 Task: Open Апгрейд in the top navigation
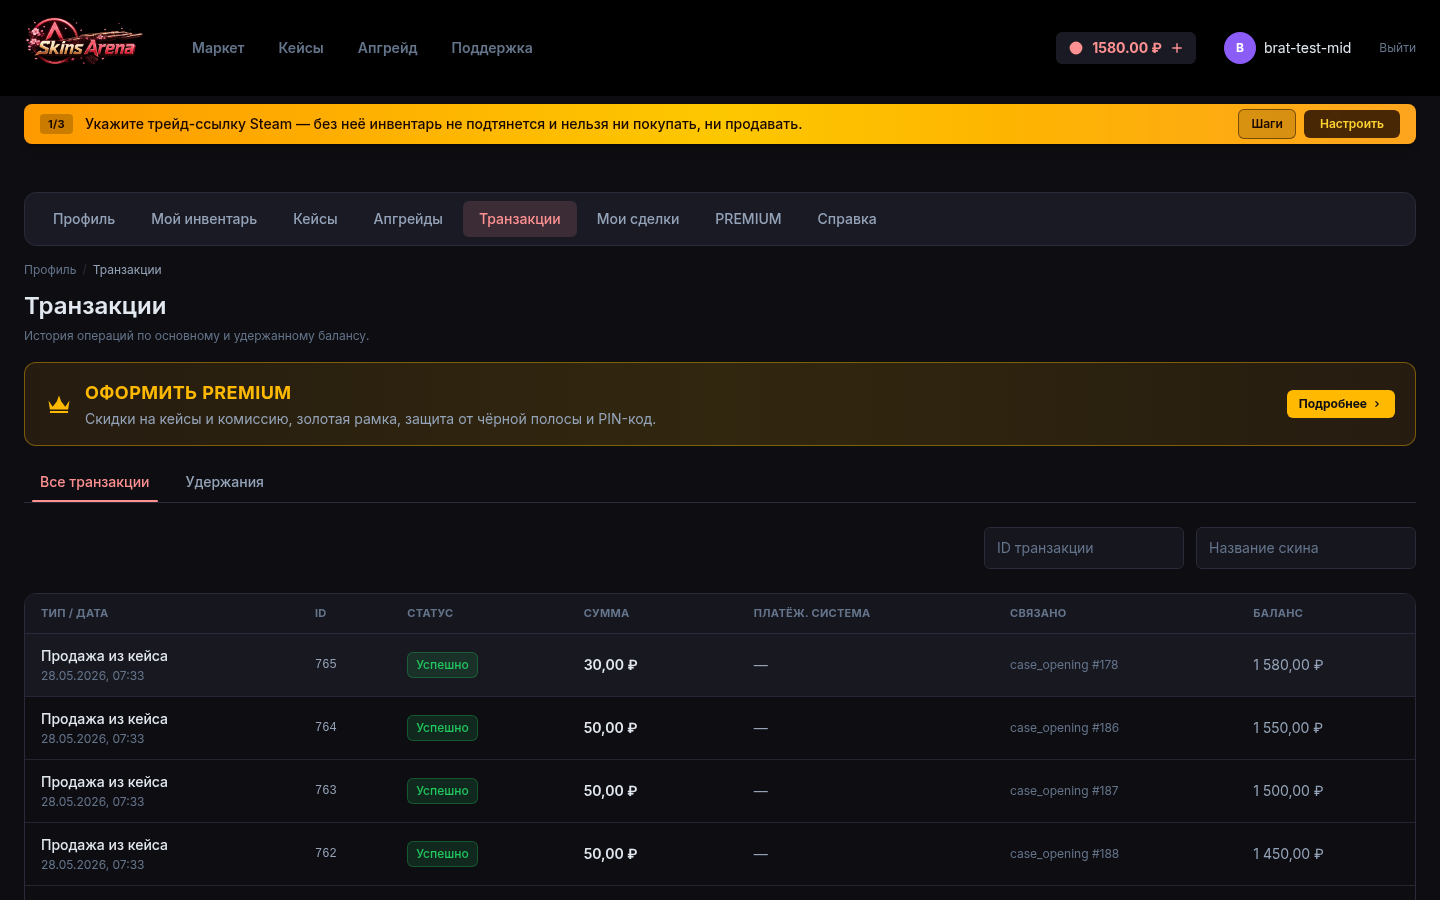[x=388, y=48]
